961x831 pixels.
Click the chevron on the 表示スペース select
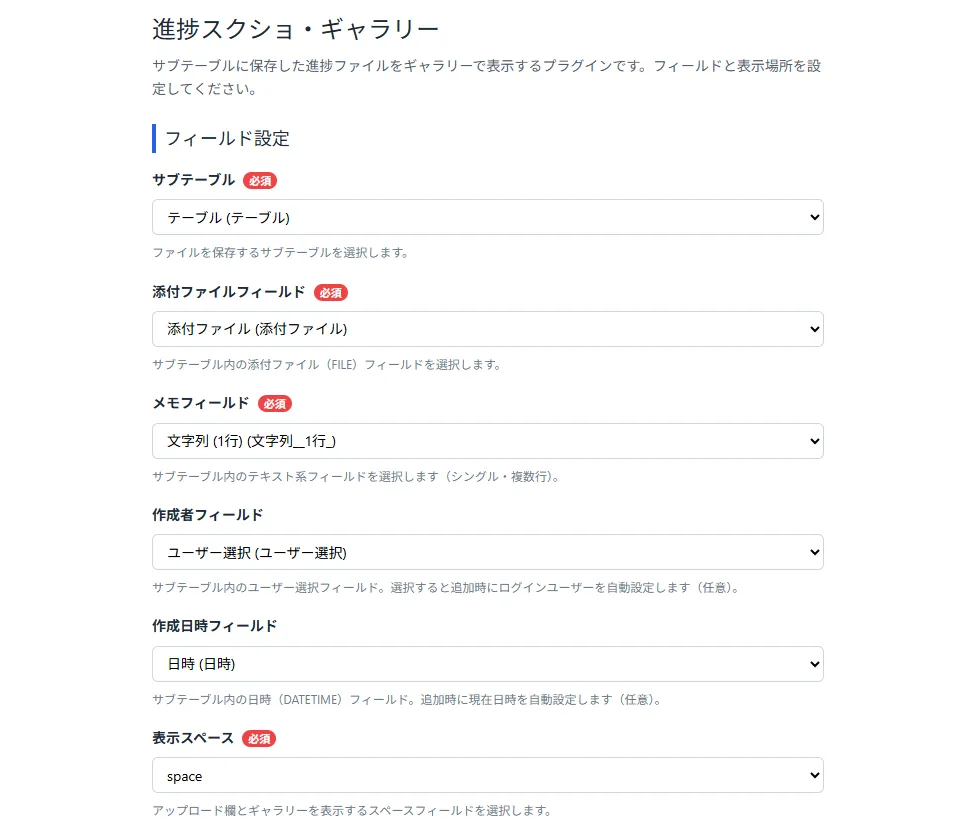tap(814, 775)
